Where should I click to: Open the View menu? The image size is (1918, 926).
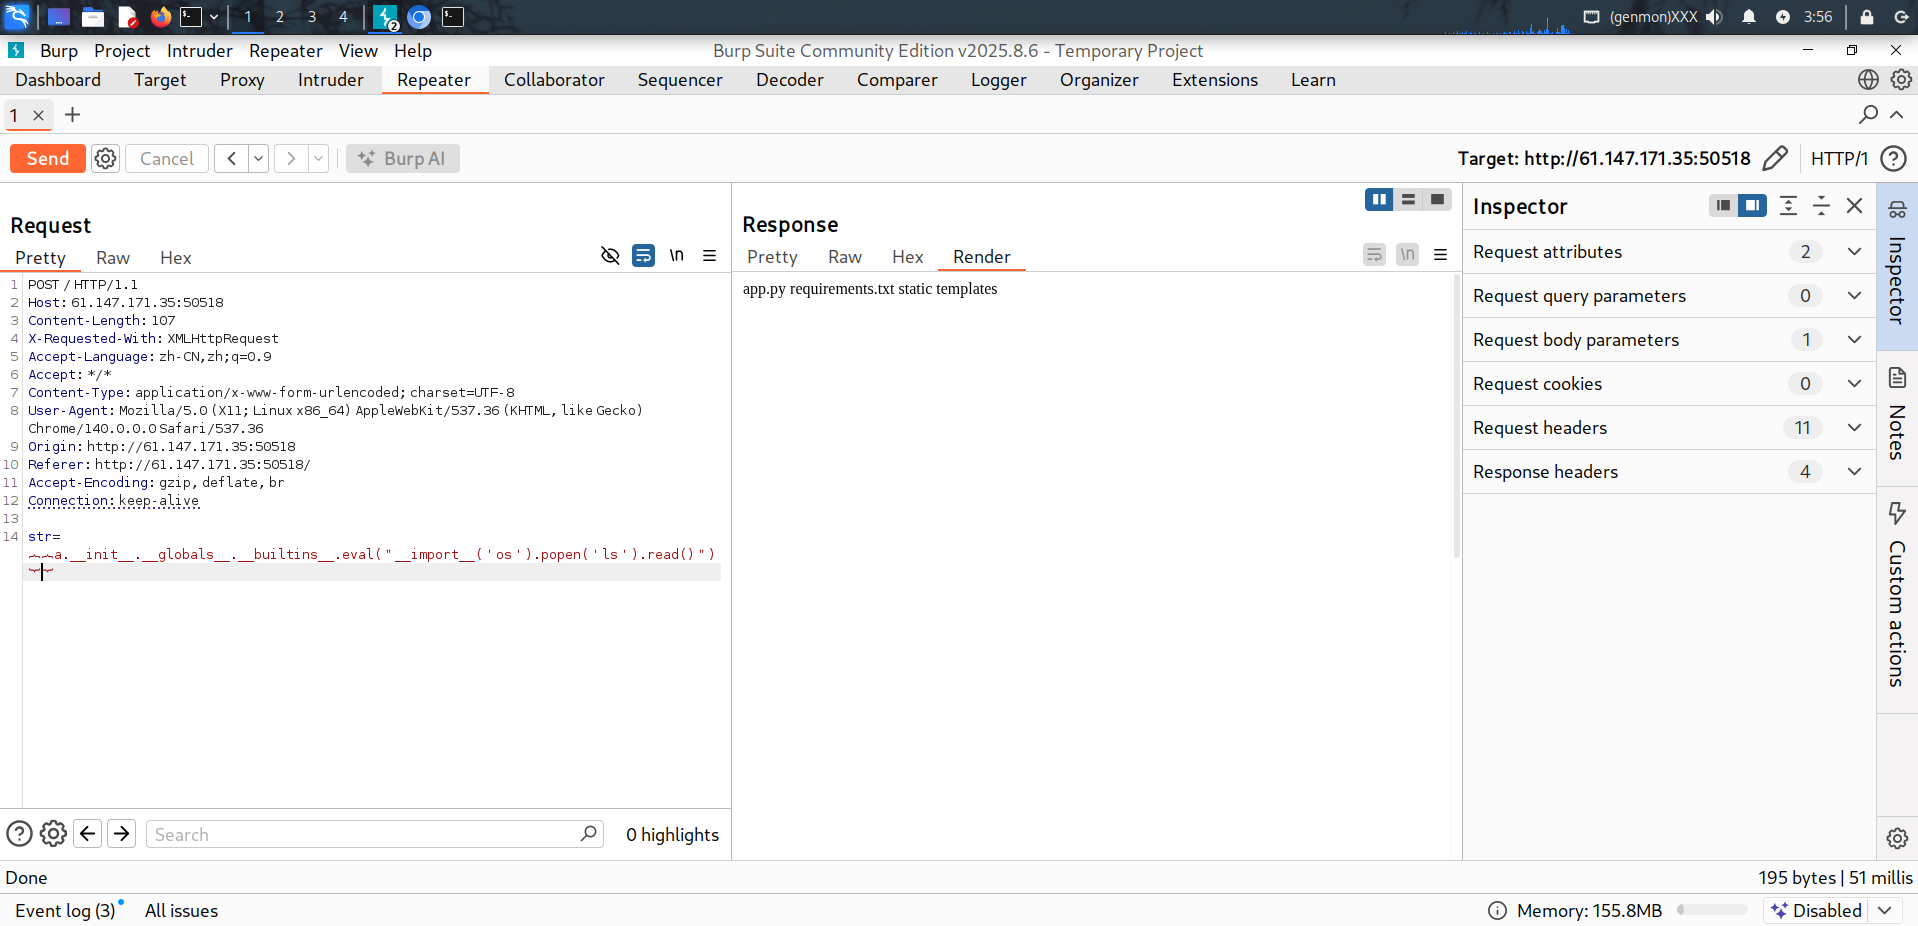pos(358,50)
